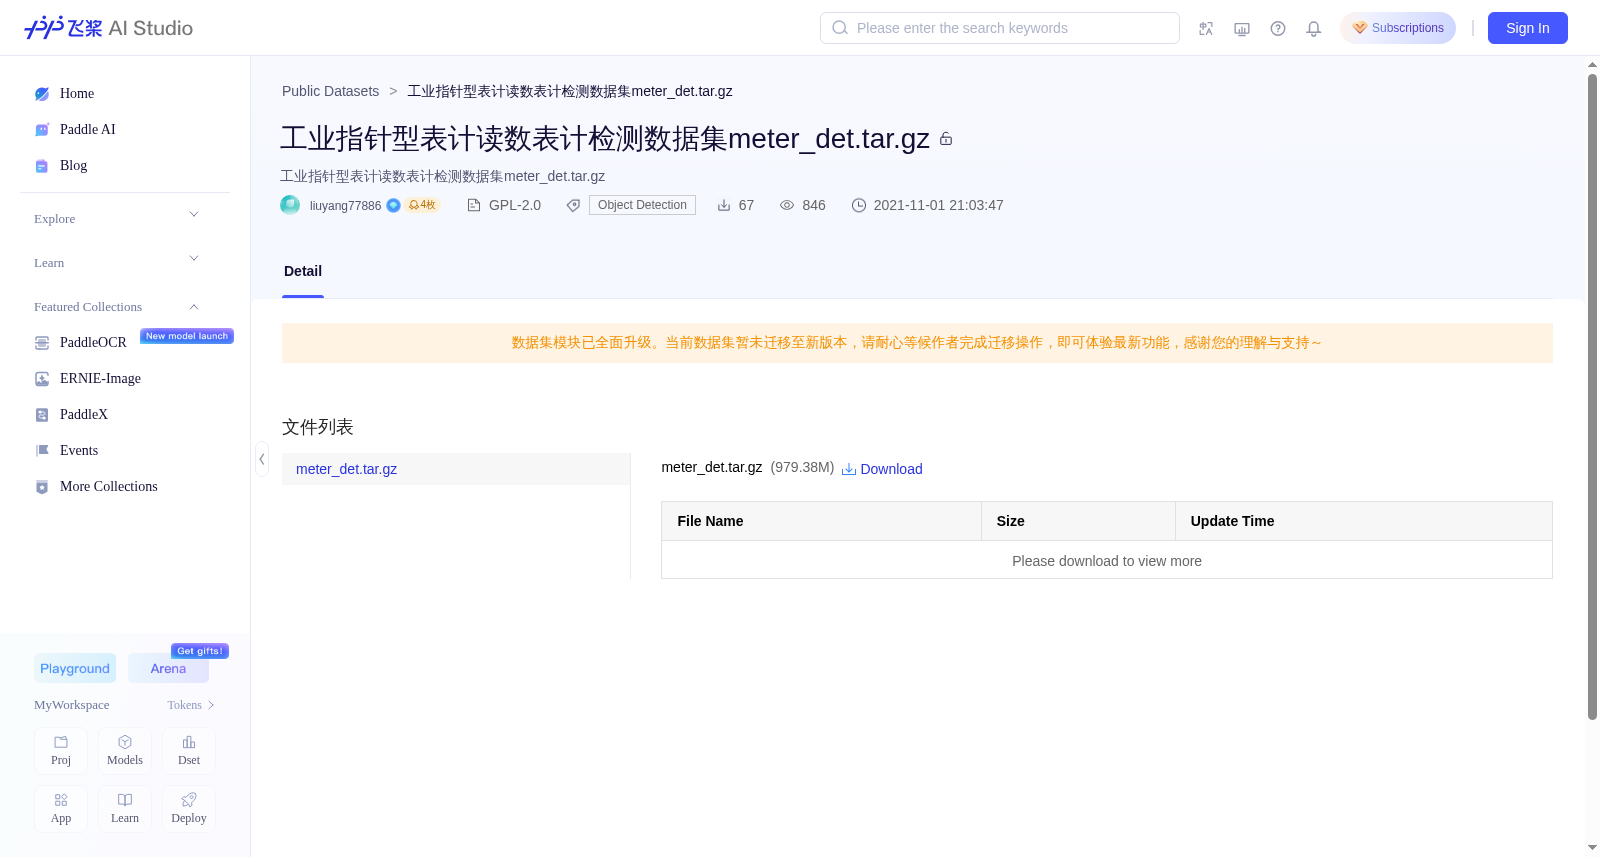This screenshot has height=857, width=1600.
Task: Open the Dset workspace shortcut
Action: tap(189, 751)
